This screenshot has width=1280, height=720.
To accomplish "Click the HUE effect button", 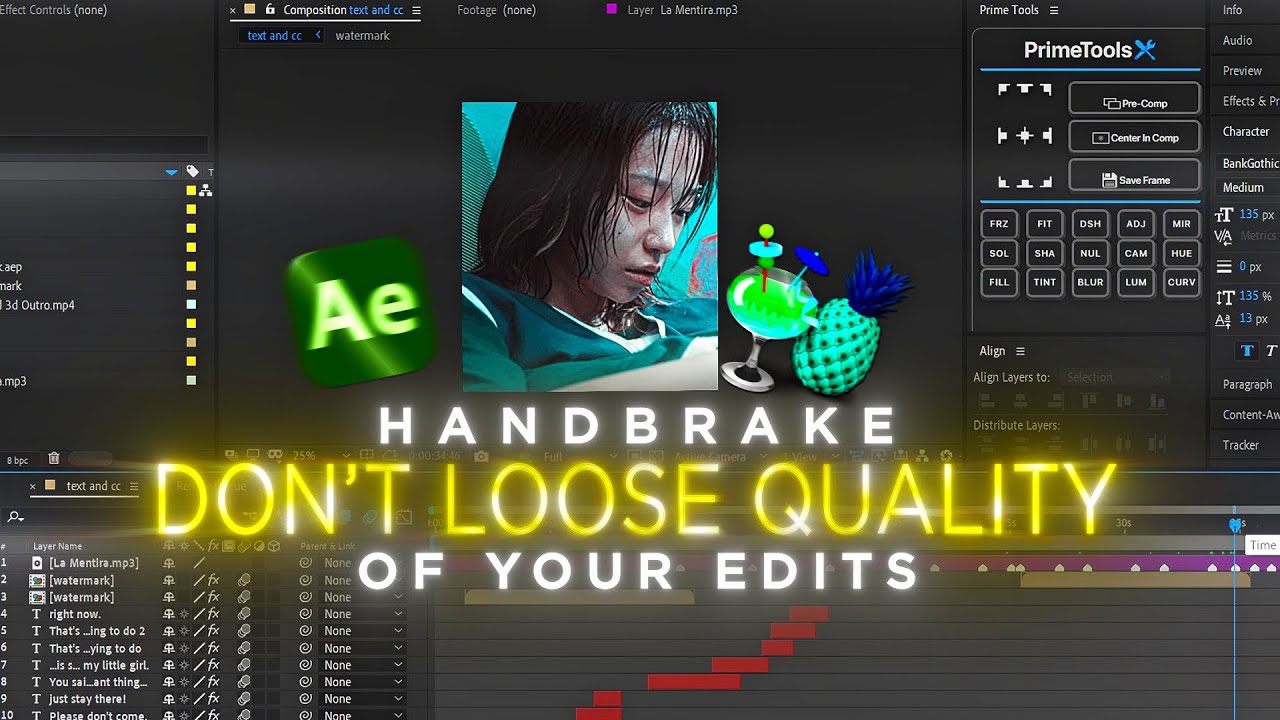I will [1181, 253].
